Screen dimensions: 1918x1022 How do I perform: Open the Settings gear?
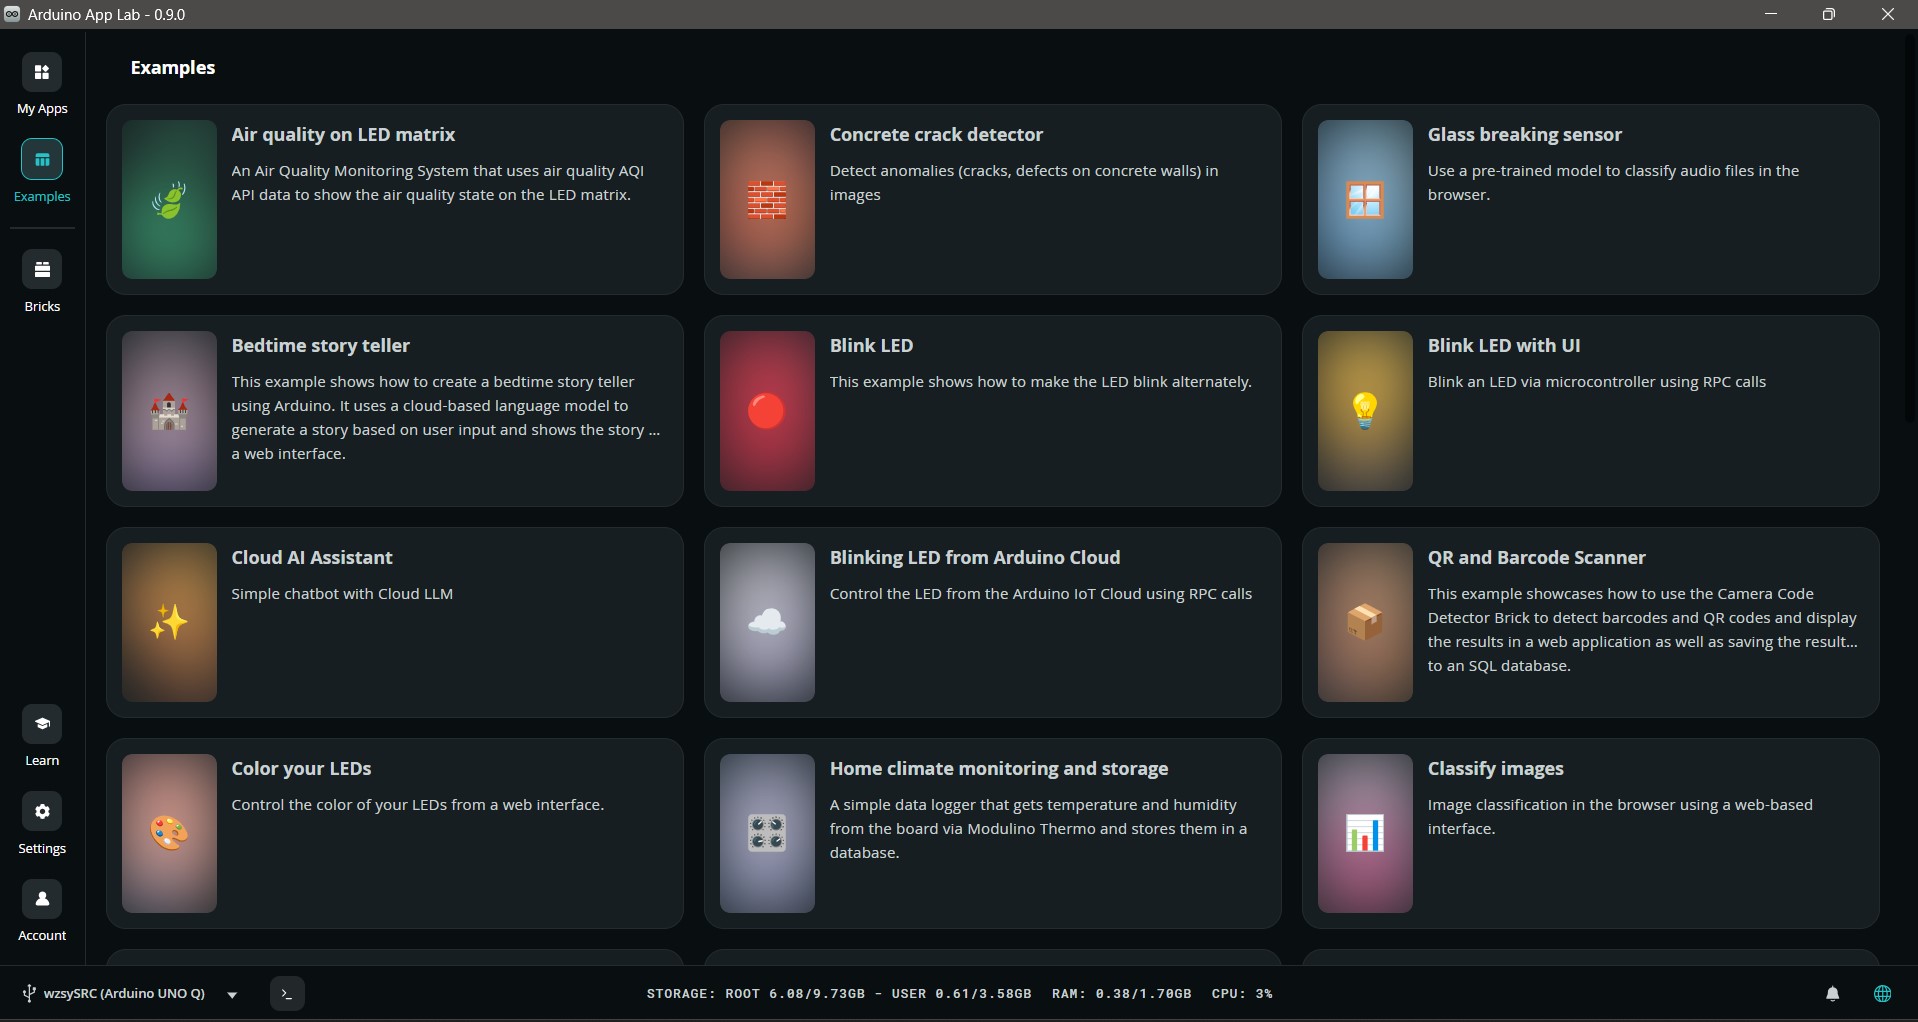pyautogui.click(x=42, y=812)
